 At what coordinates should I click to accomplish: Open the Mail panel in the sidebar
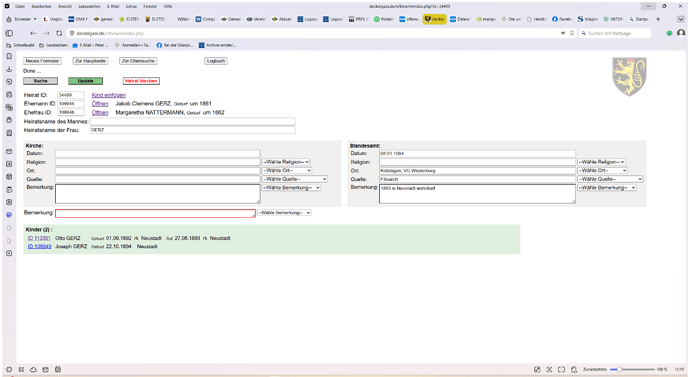pos(9,151)
